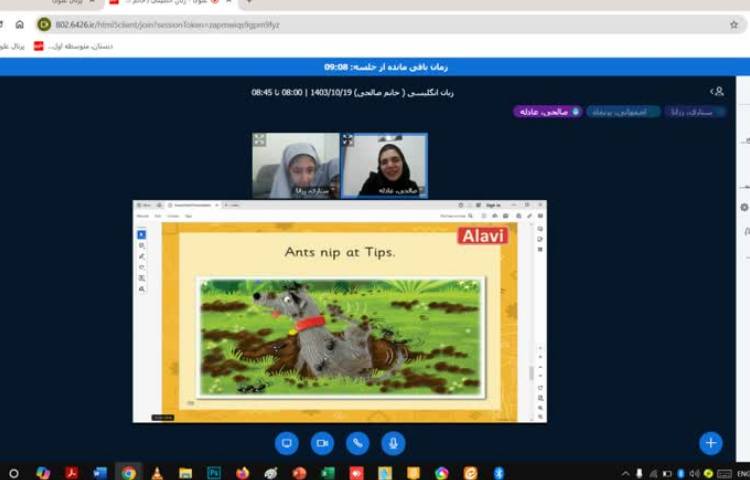Open the participants list icon

pos(717,91)
